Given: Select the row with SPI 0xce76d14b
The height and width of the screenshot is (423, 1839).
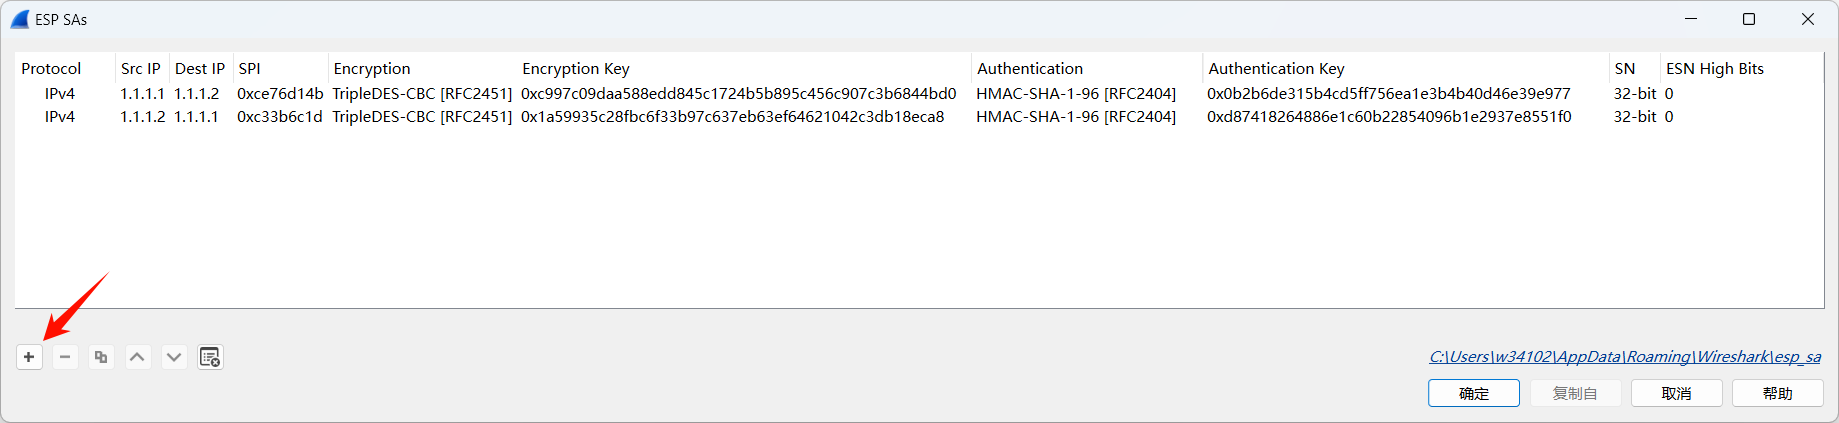Looking at the screenshot, I should (280, 93).
